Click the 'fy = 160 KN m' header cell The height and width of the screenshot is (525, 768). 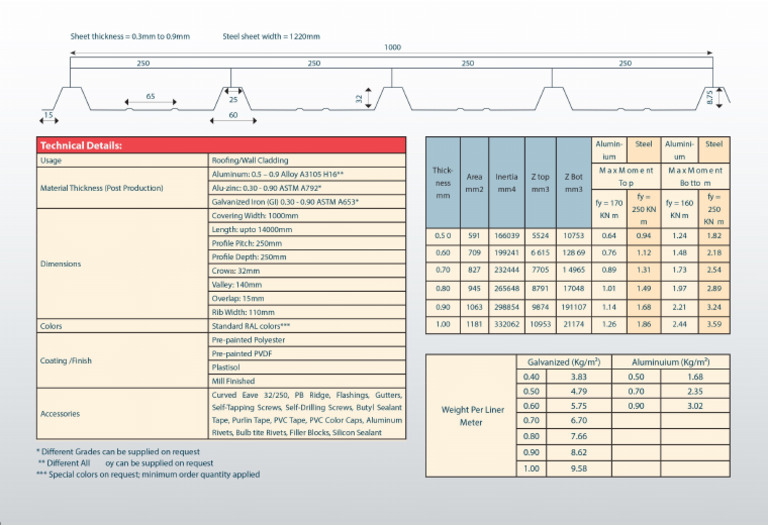click(x=679, y=209)
